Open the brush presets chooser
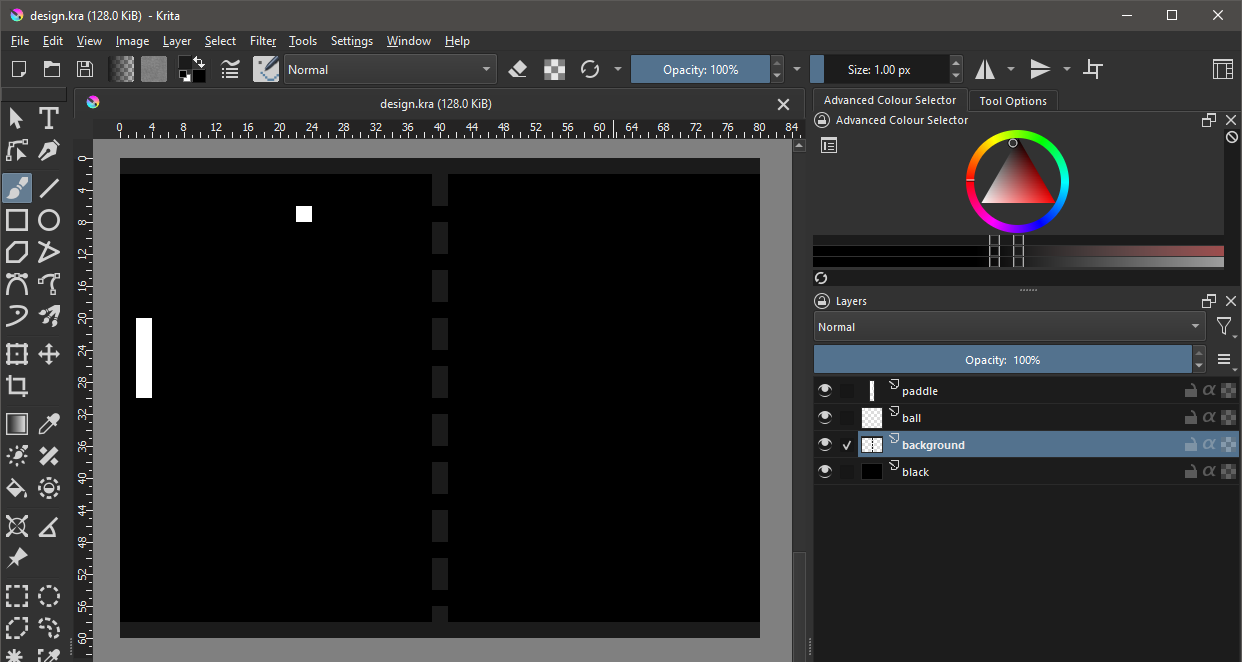The width and height of the screenshot is (1242, 662). coord(265,69)
